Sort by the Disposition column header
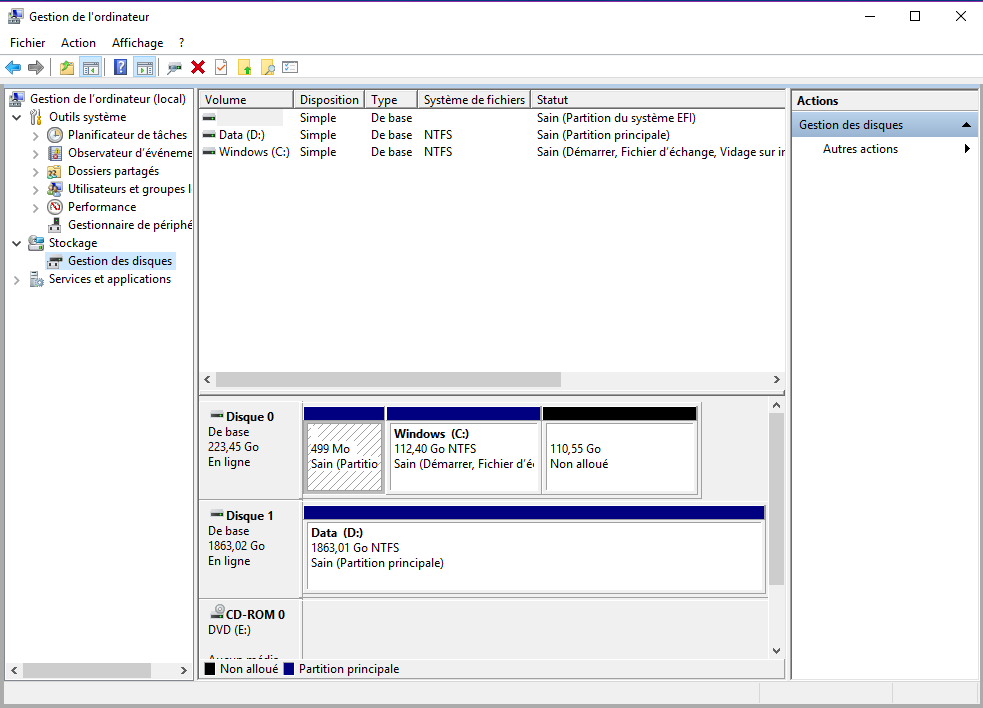Viewport: 983px width, 708px height. pos(329,100)
